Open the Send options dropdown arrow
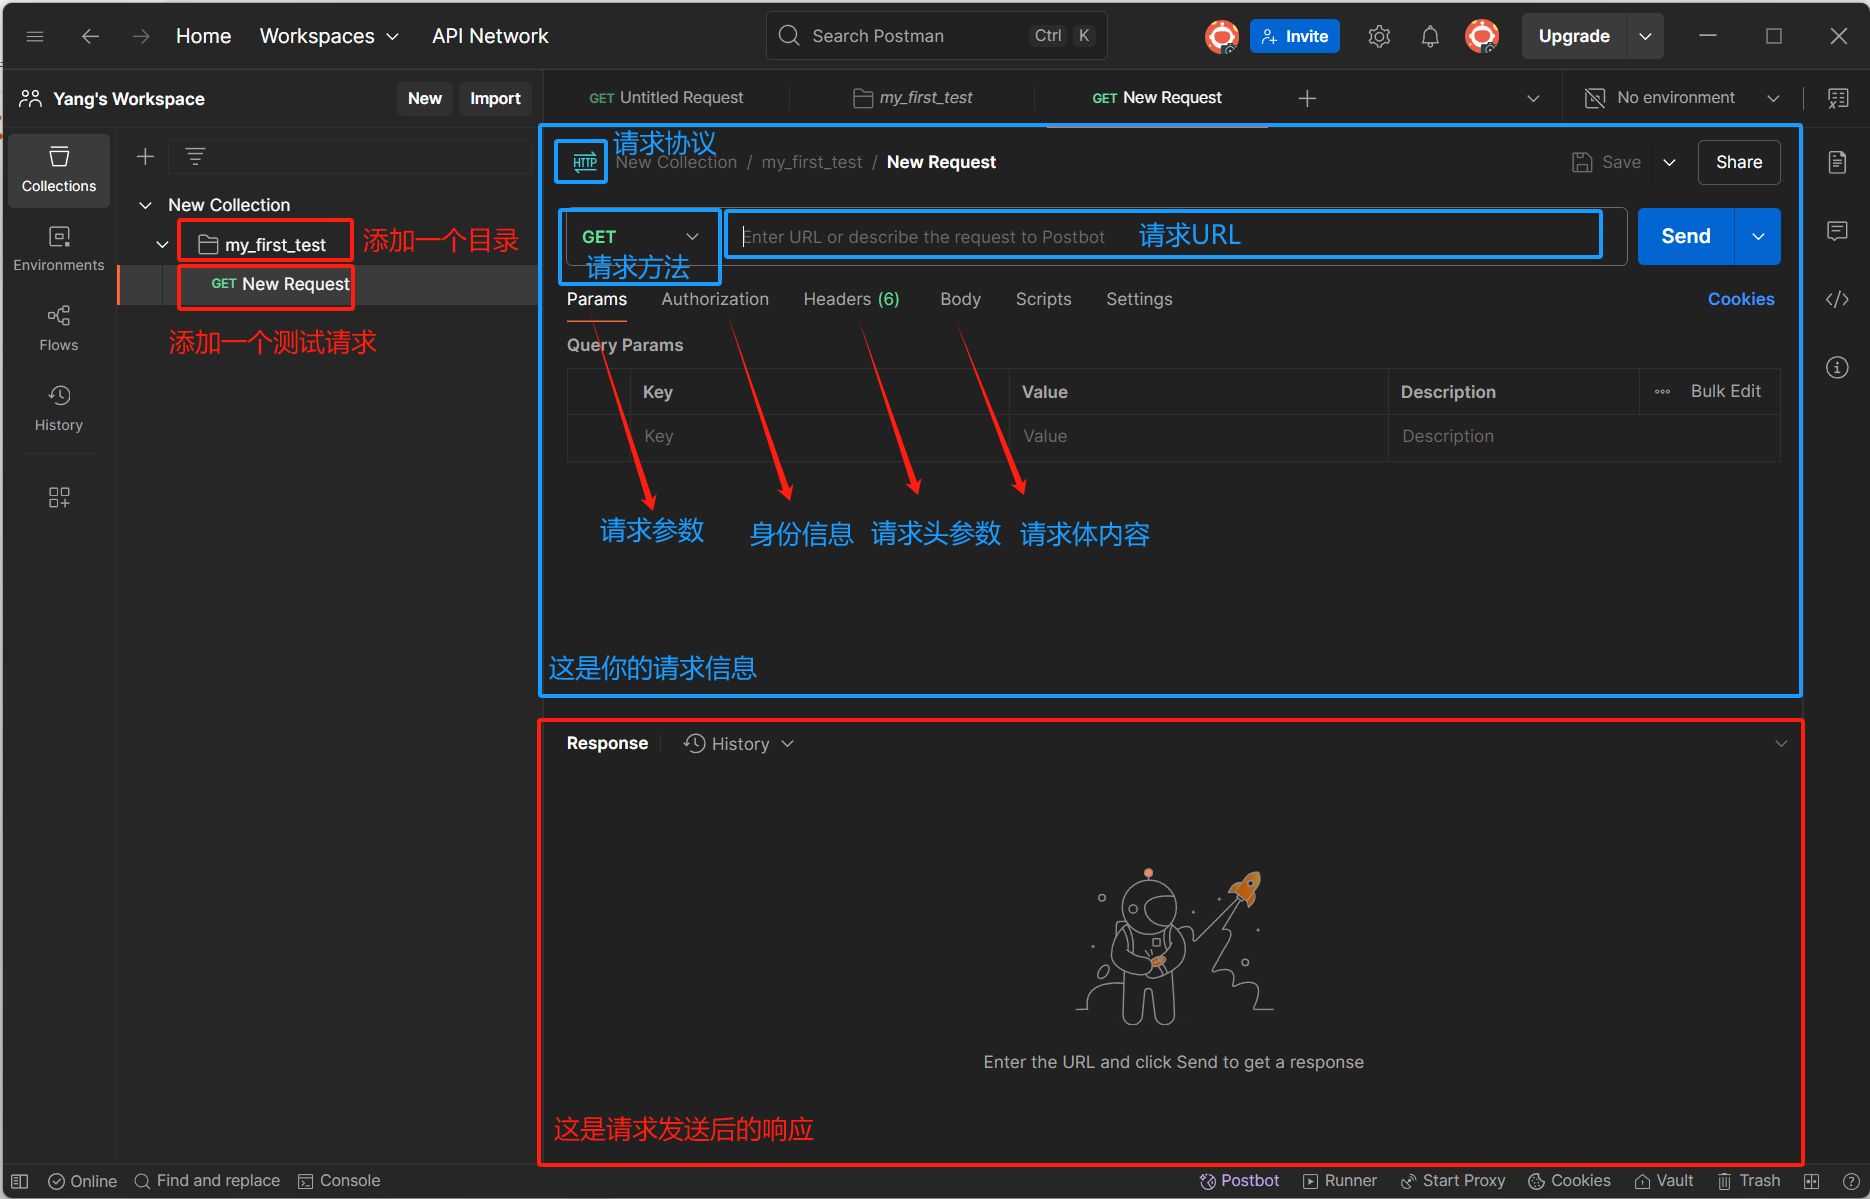The width and height of the screenshot is (1870, 1199). tap(1758, 237)
